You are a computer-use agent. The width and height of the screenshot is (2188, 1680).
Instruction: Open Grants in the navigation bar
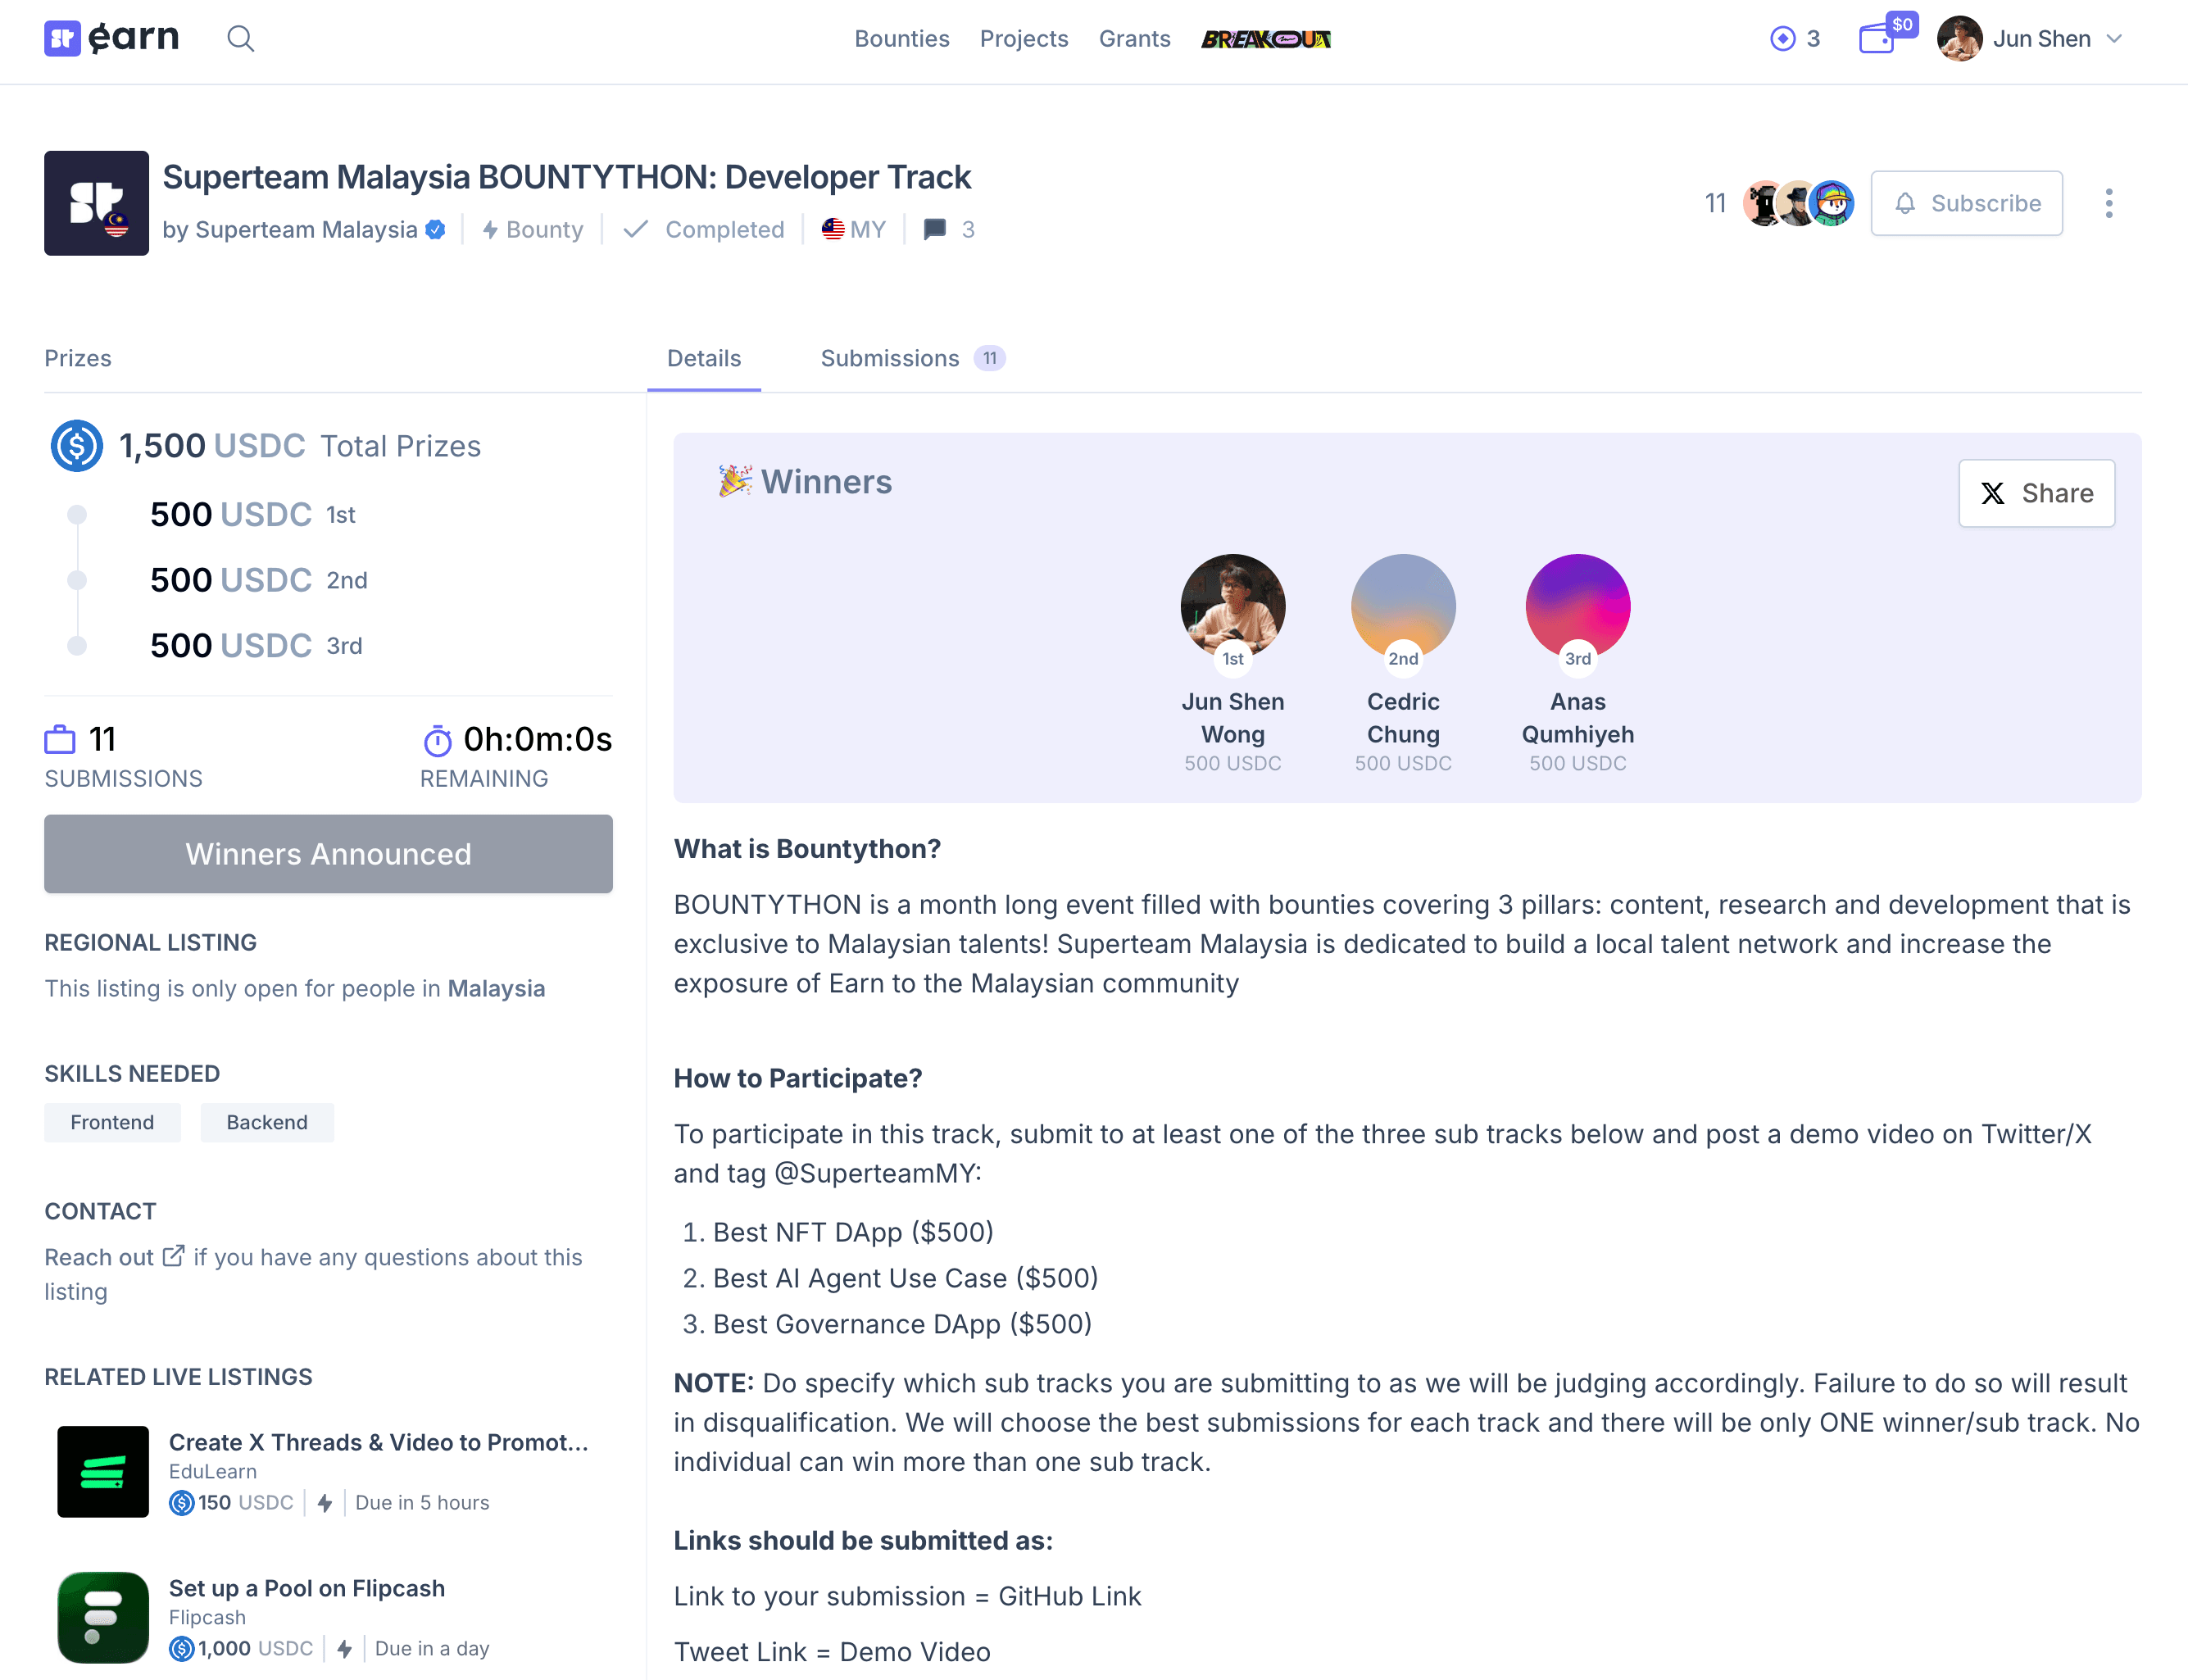tap(1134, 39)
